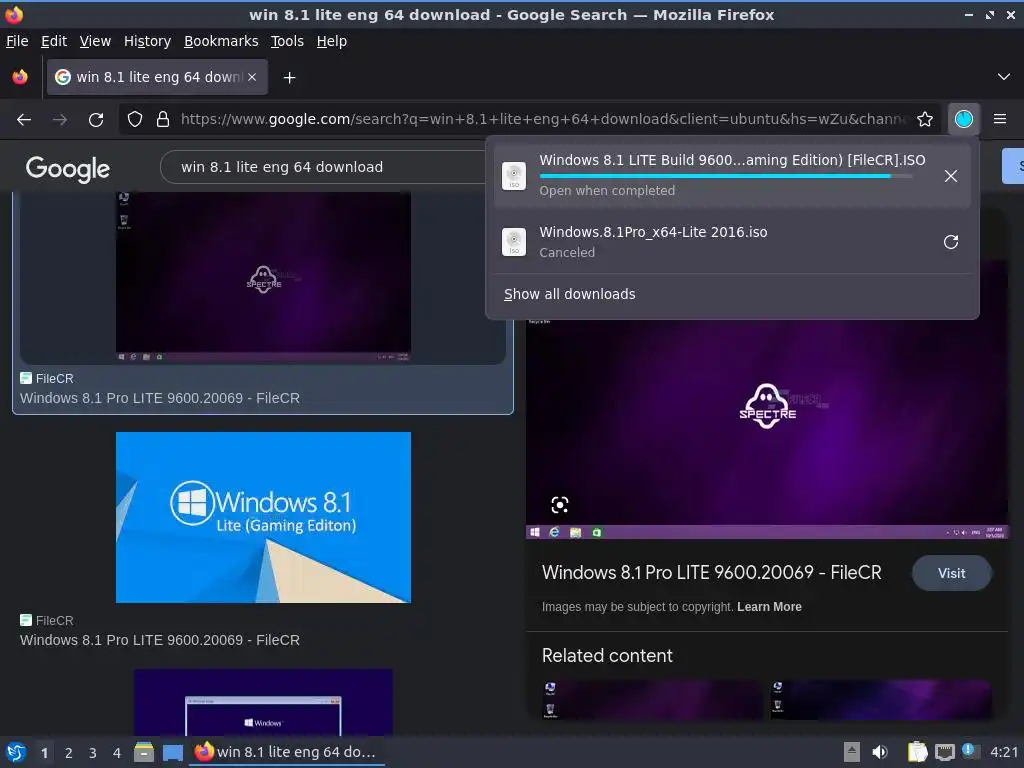Screen dimensions: 1024x768
Task: Open the File menu
Action: pyautogui.click(x=17, y=41)
